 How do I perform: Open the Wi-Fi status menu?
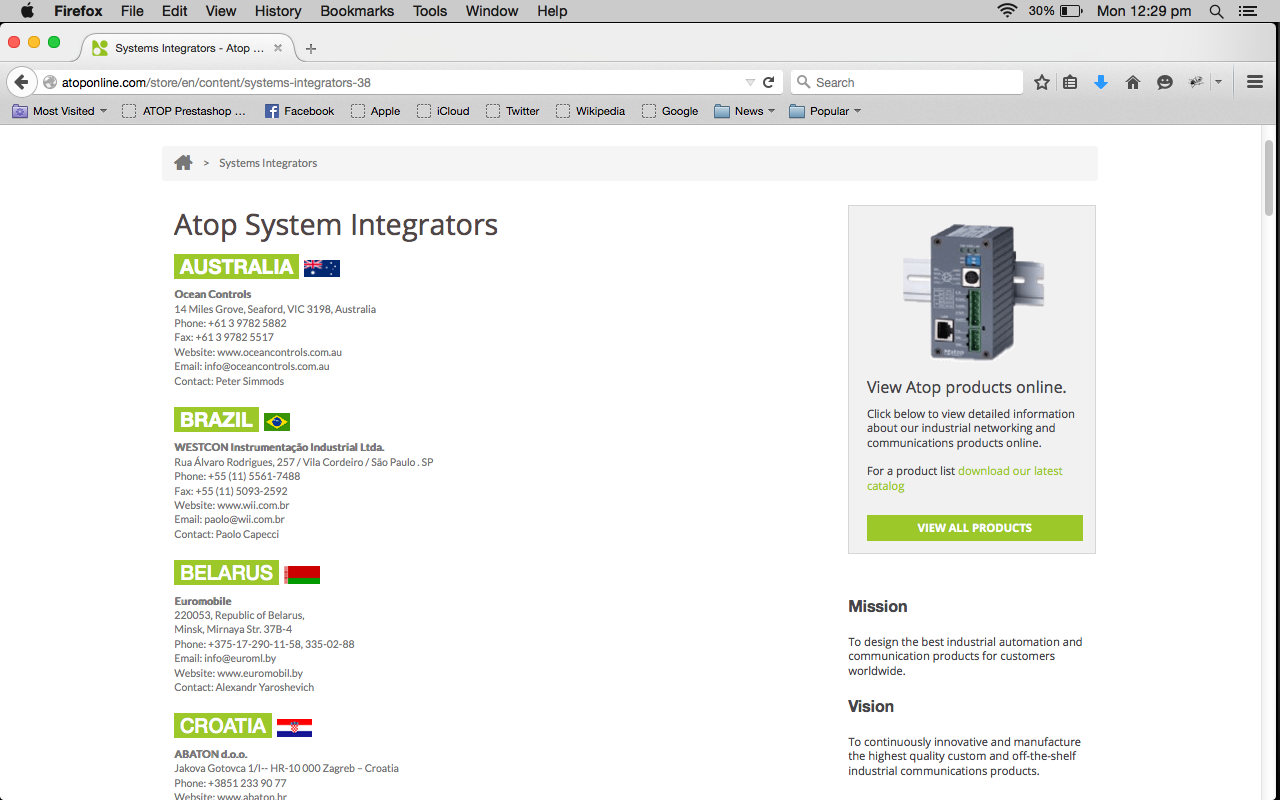[x=1006, y=11]
